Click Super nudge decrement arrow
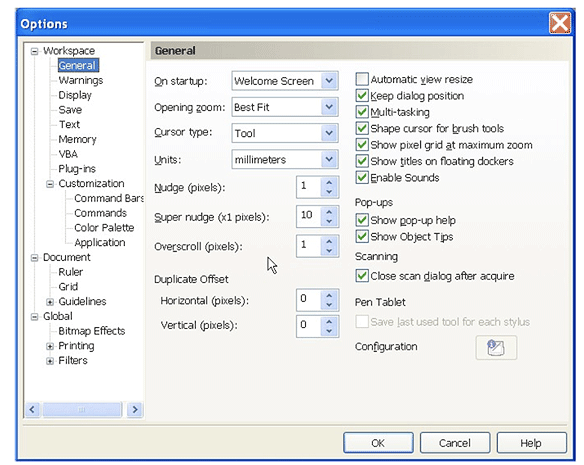Viewport: 584px width, 465px height. pos(329,221)
